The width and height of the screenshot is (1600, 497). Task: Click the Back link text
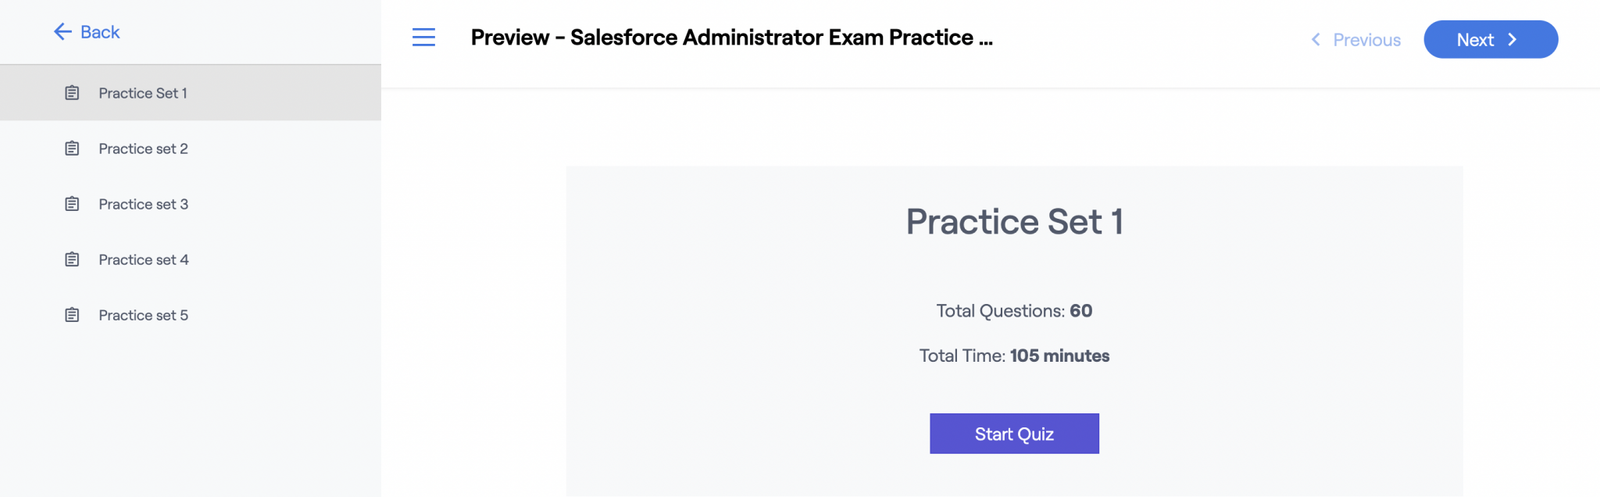100,32
